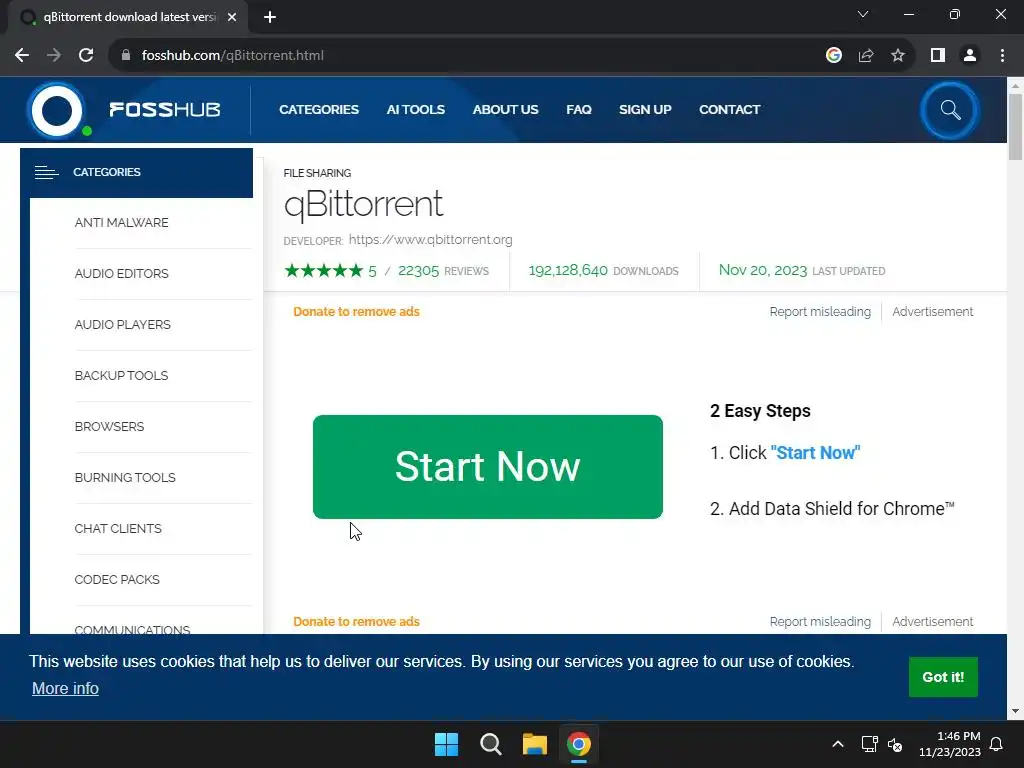Open the tab search chevron
This screenshot has height=768, width=1024.
click(x=863, y=14)
